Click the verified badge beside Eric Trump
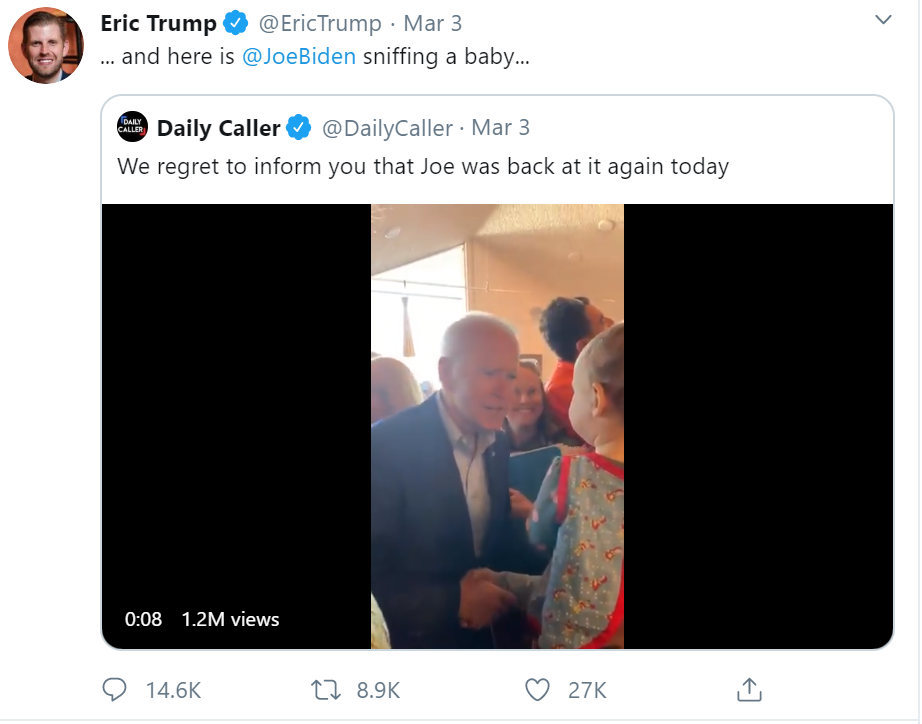 pos(235,23)
